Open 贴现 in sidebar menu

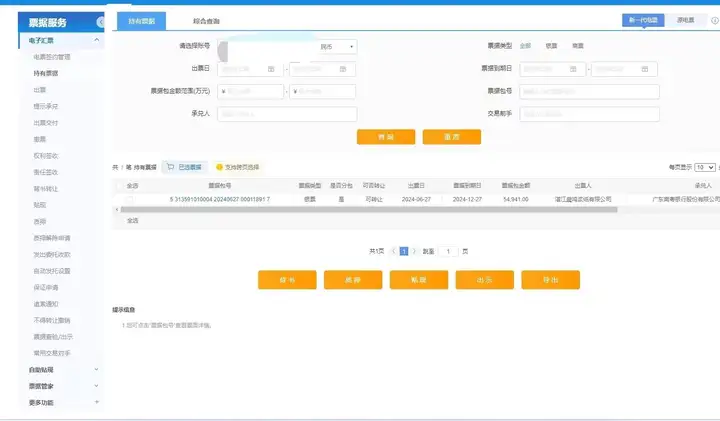[x=39, y=205]
